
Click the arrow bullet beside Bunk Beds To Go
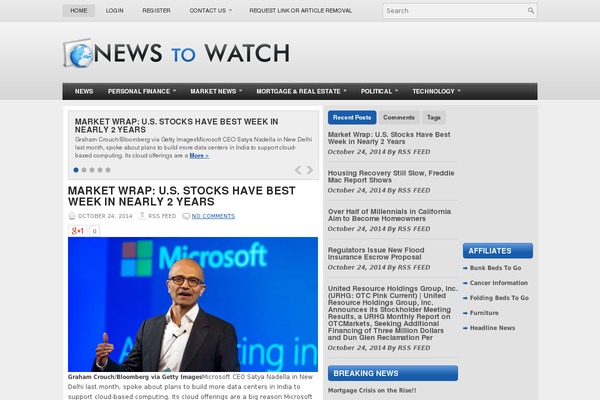click(465, 268)
